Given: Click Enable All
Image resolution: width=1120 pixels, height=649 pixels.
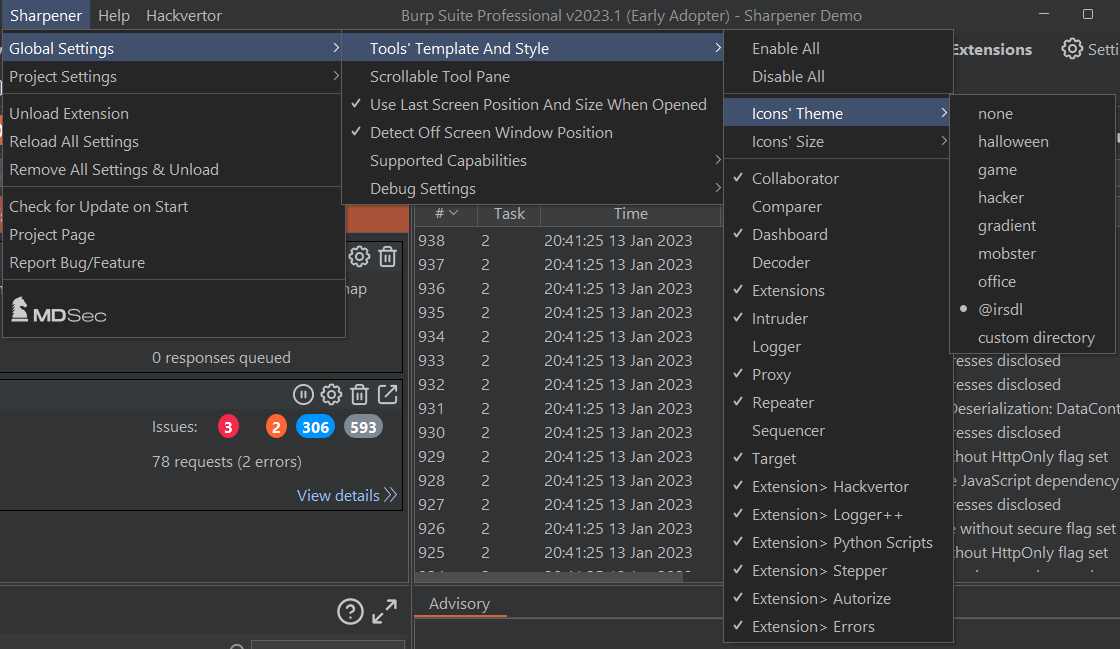Looking at the screenshot, I should click(838, 49).
